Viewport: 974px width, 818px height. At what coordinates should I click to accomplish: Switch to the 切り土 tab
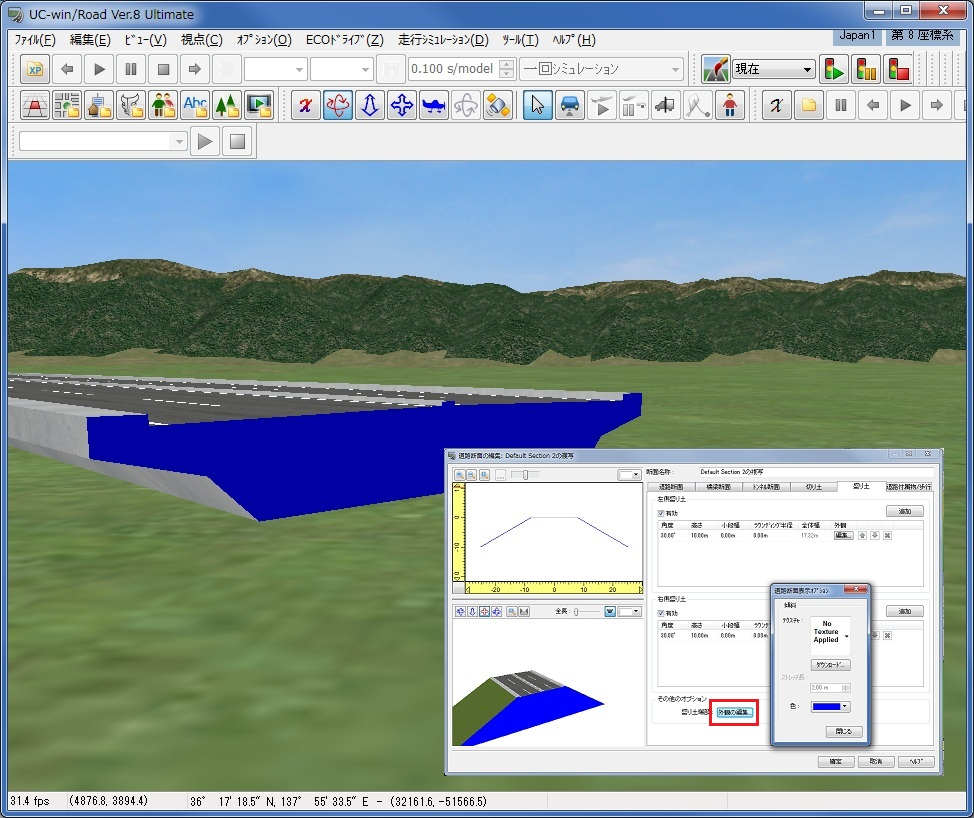813,487
